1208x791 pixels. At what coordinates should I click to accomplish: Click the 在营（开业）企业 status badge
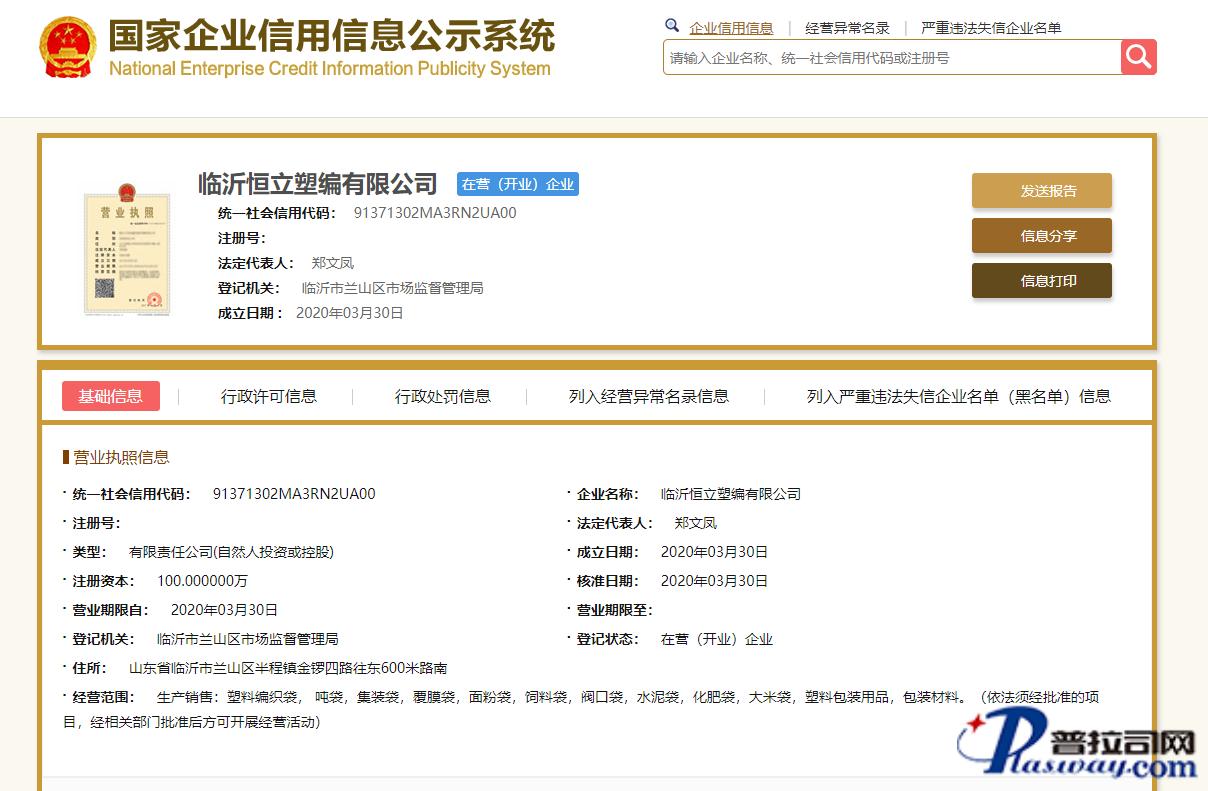(x=517, y=184)
